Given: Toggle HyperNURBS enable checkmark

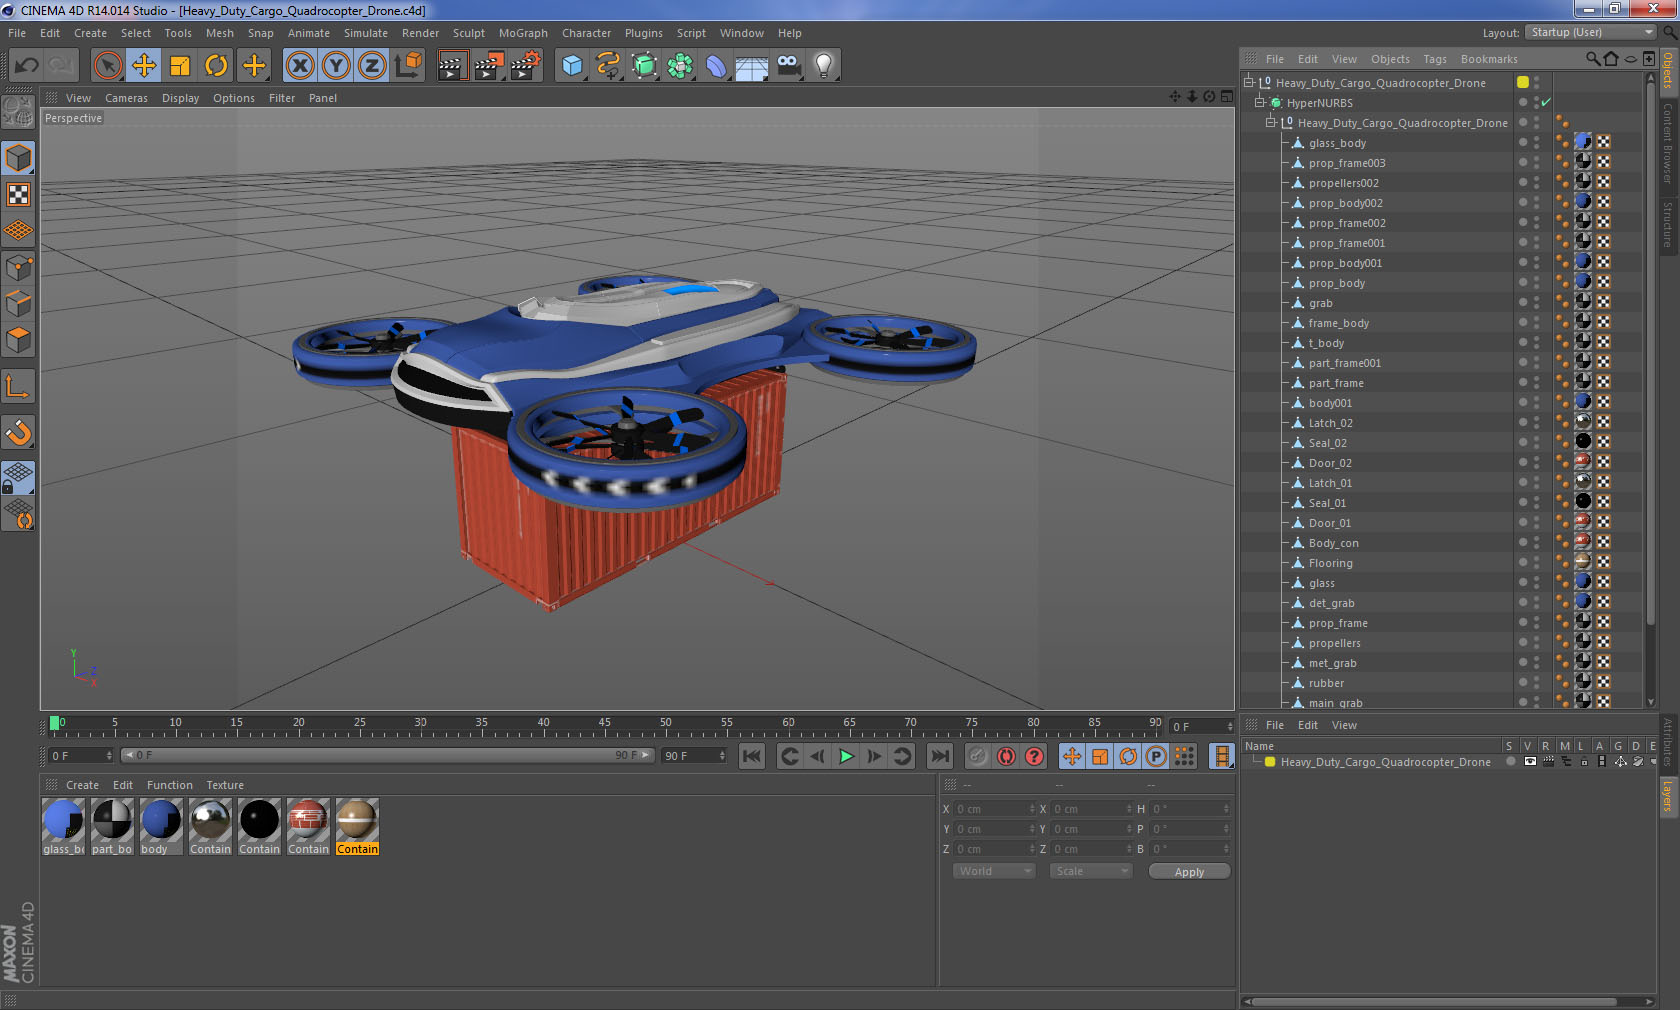Looking at the screenshot, I should pyautogui.click(x=1546, y=102).
